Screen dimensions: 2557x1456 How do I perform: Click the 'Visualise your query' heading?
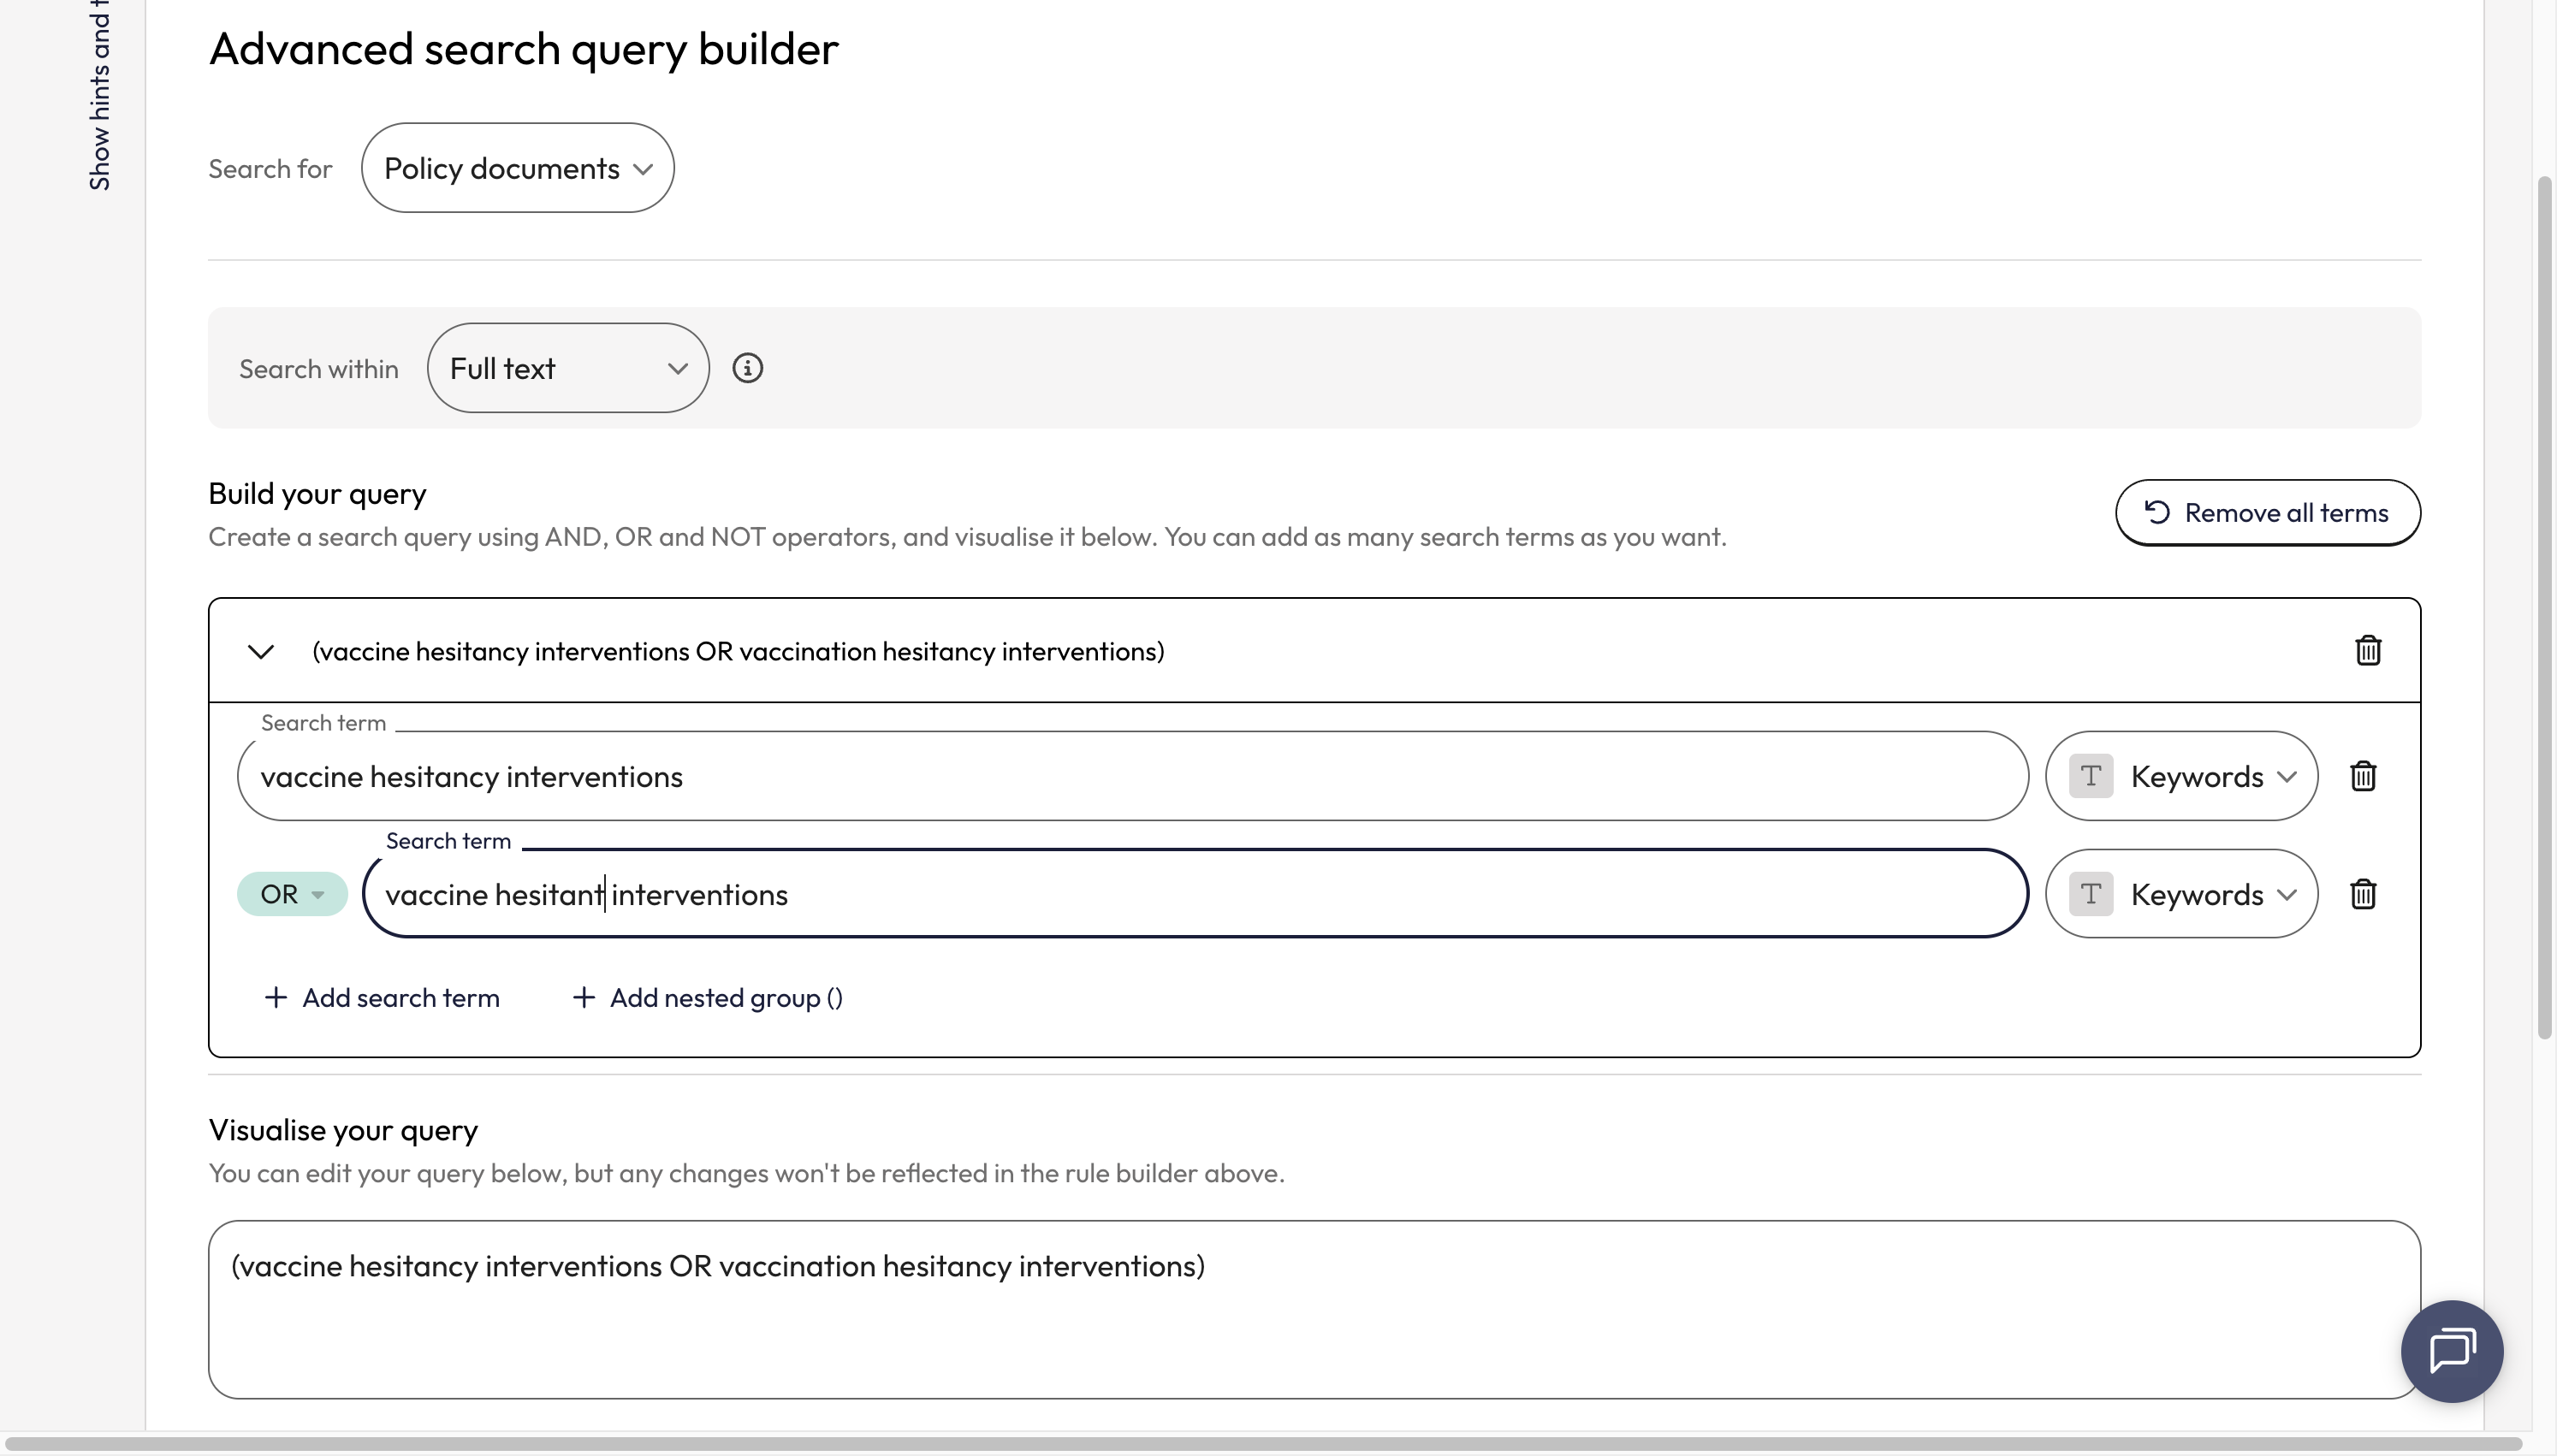point(343,1130)
